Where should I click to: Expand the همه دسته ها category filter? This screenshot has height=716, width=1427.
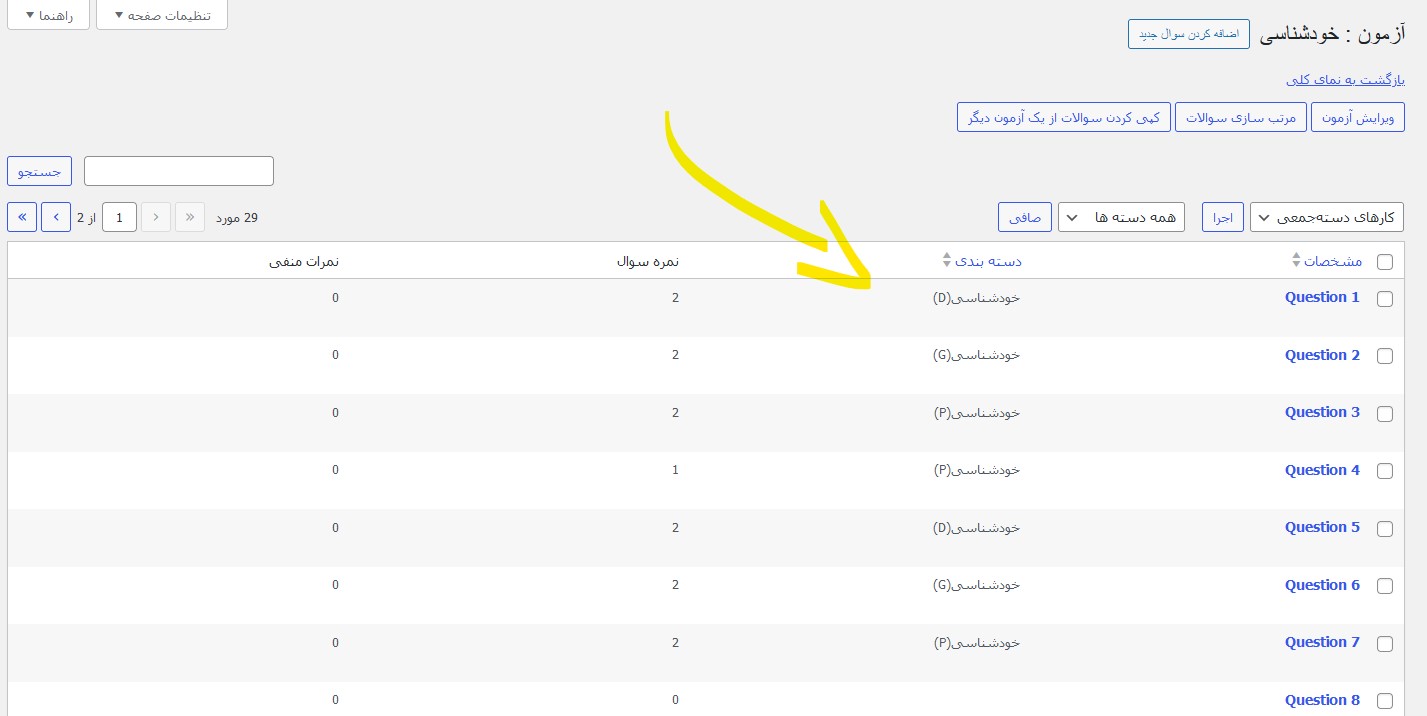1121,217
